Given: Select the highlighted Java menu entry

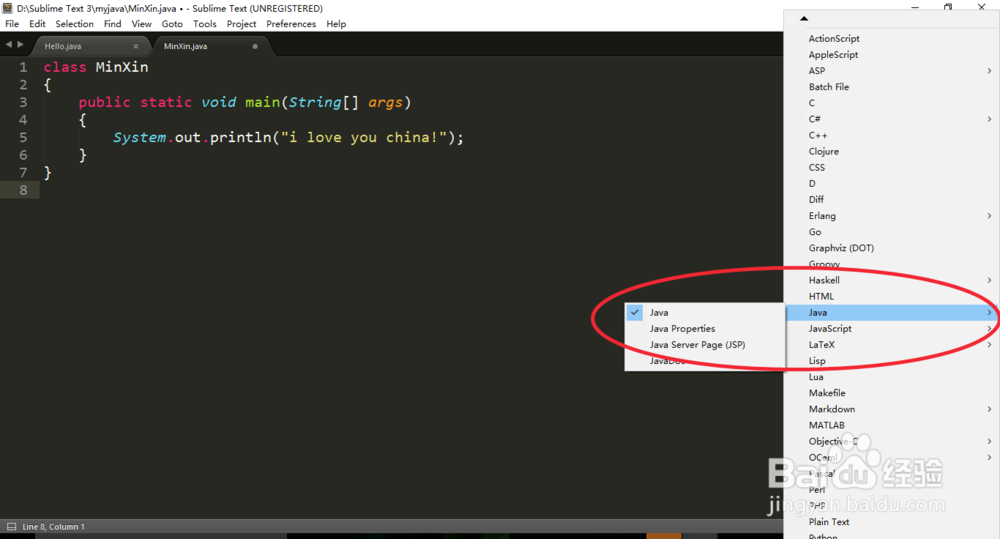Looking at the screenshot, I should coord(892,313).
